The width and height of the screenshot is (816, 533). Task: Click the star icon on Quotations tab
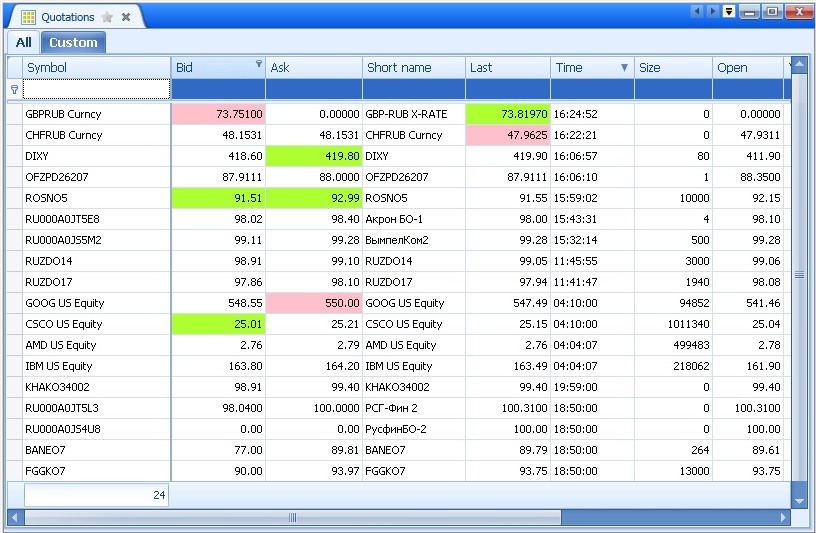tap(106, 17)
